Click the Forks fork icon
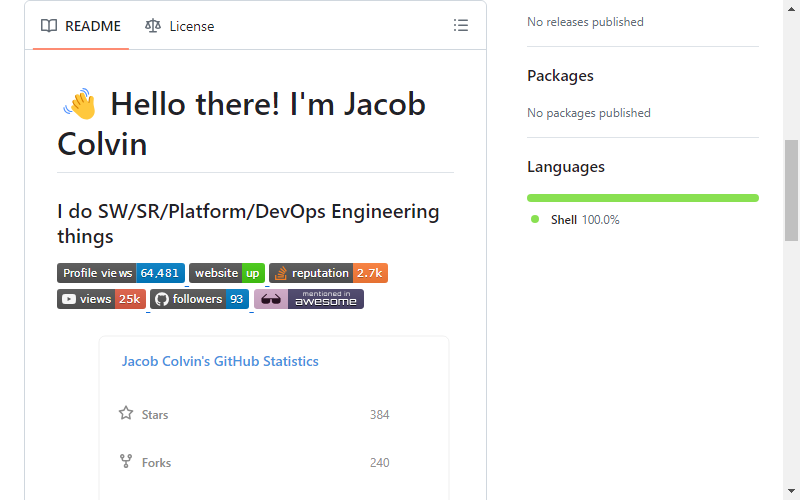The width and height of the screenshot is (800, 500). click(126, 461)
